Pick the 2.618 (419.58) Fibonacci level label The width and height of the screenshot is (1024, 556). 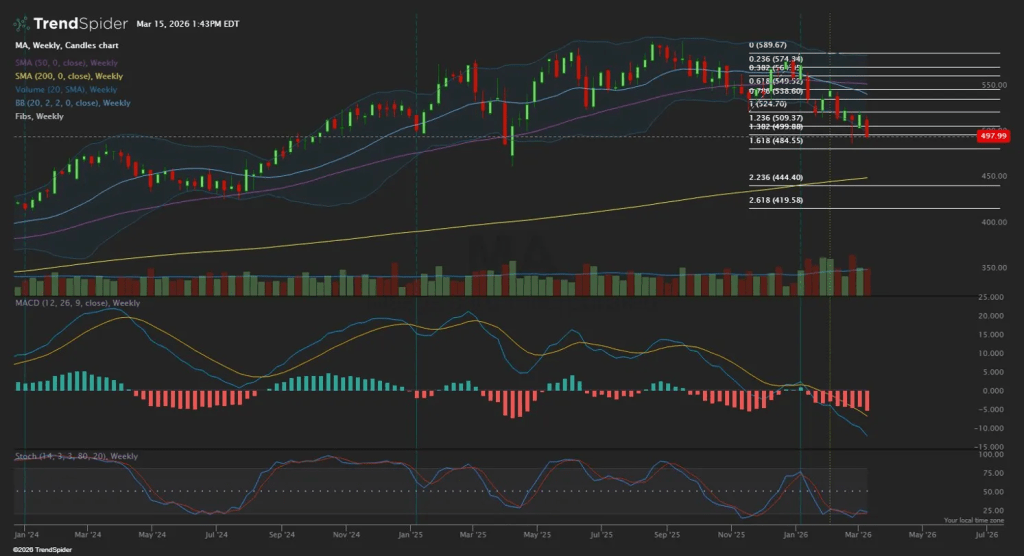click(x=774, y=200)
